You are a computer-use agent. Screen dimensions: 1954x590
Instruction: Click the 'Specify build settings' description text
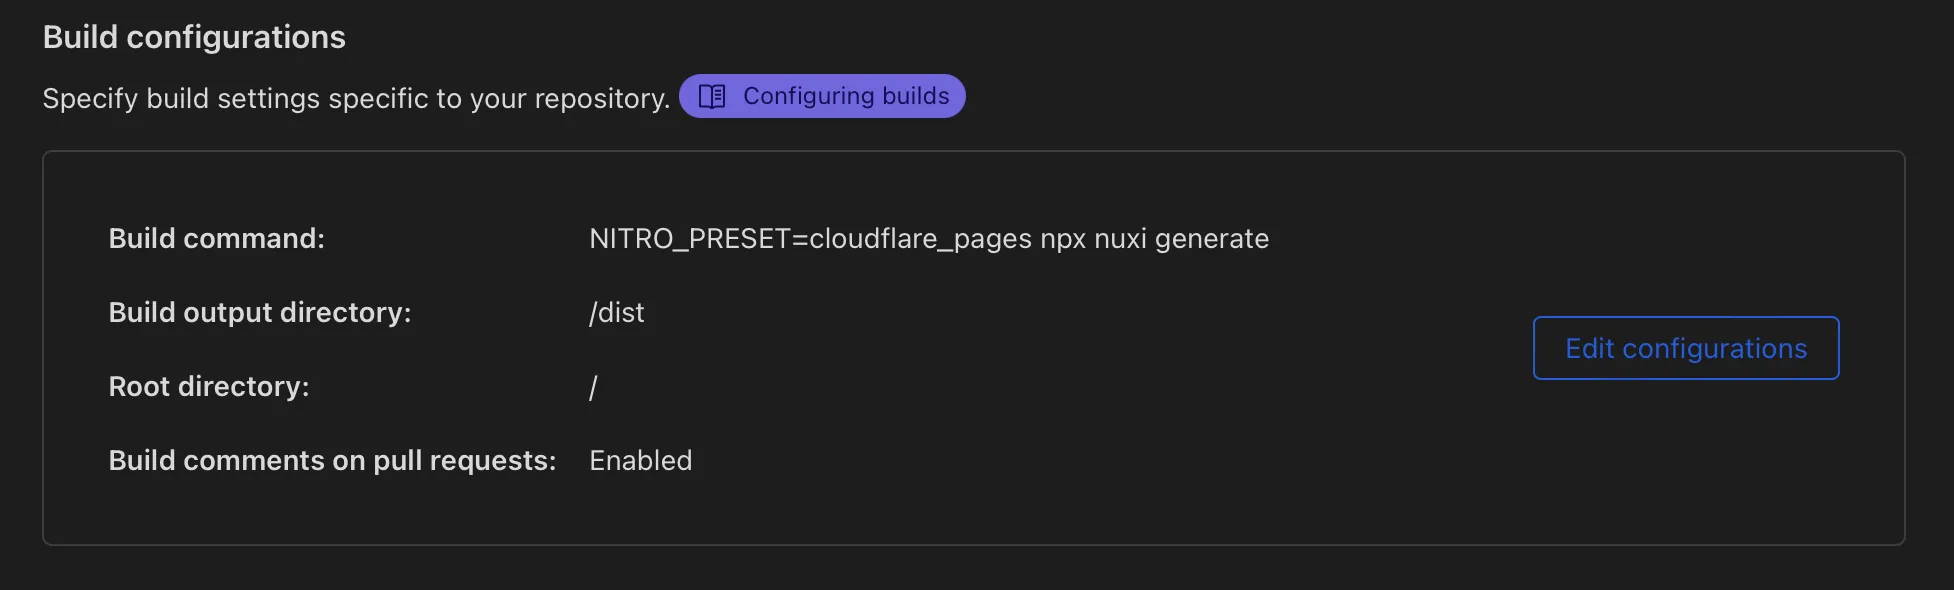coord(355,98)
